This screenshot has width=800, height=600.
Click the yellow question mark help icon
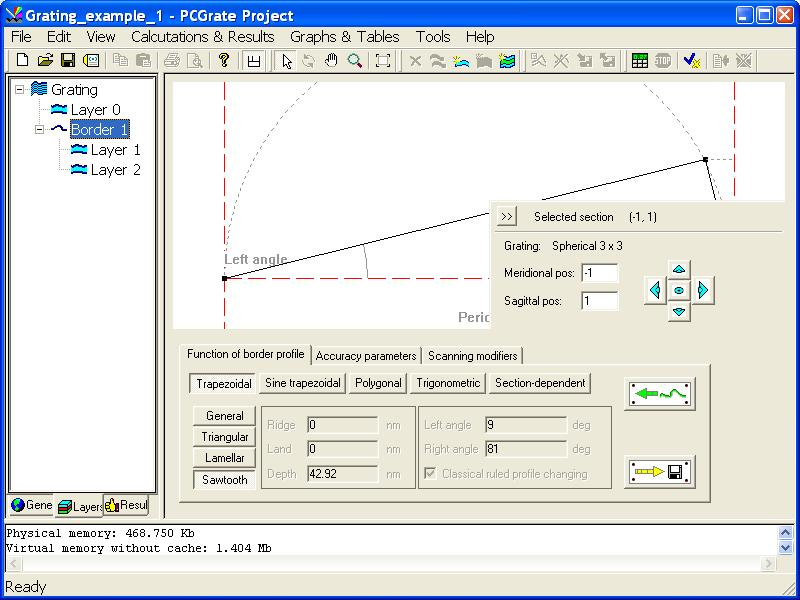224,61
